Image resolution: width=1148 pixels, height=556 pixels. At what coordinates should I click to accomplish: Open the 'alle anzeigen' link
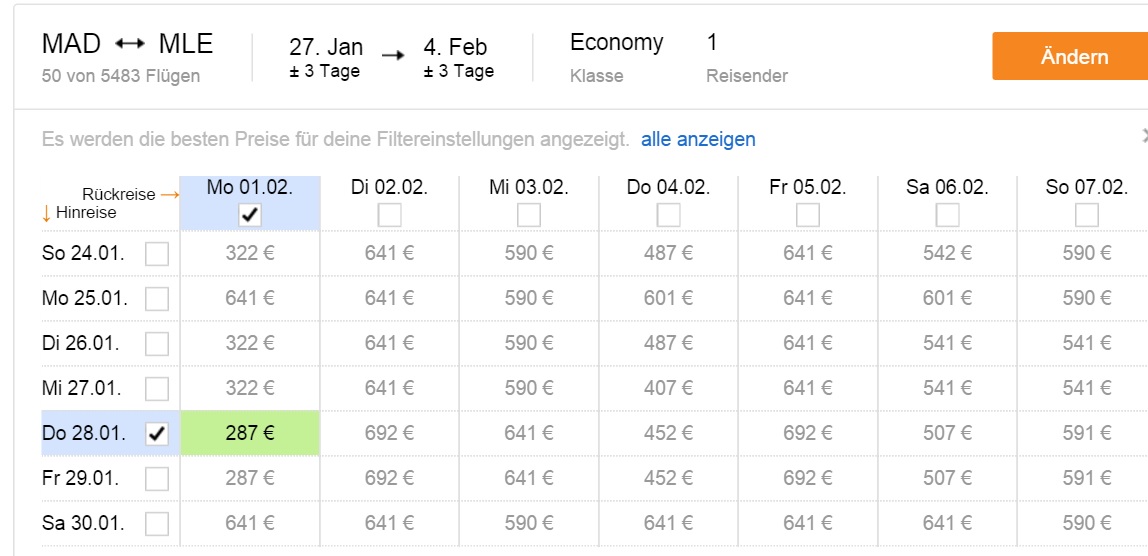pyautogui.click(x=698, y=139)
